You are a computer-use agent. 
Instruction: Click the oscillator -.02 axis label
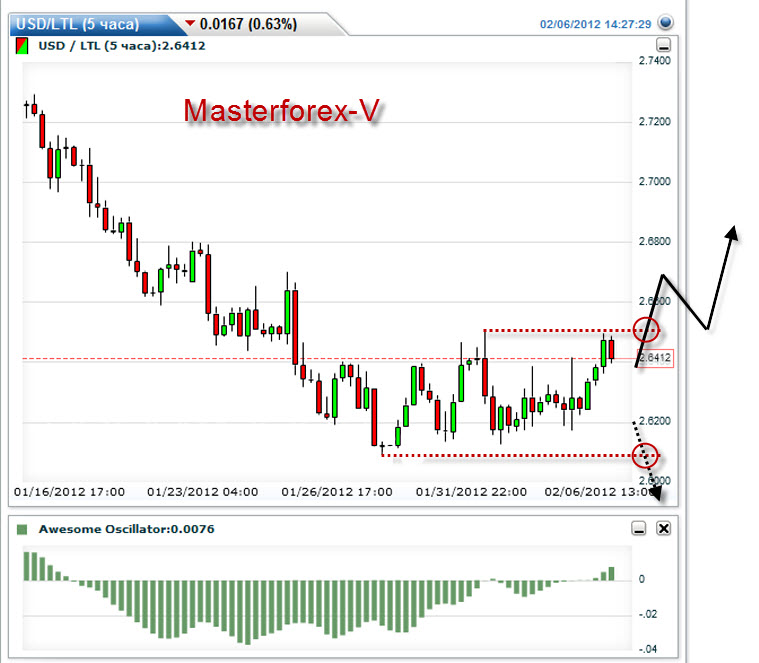pyautogui.click(x=648, y=615)
